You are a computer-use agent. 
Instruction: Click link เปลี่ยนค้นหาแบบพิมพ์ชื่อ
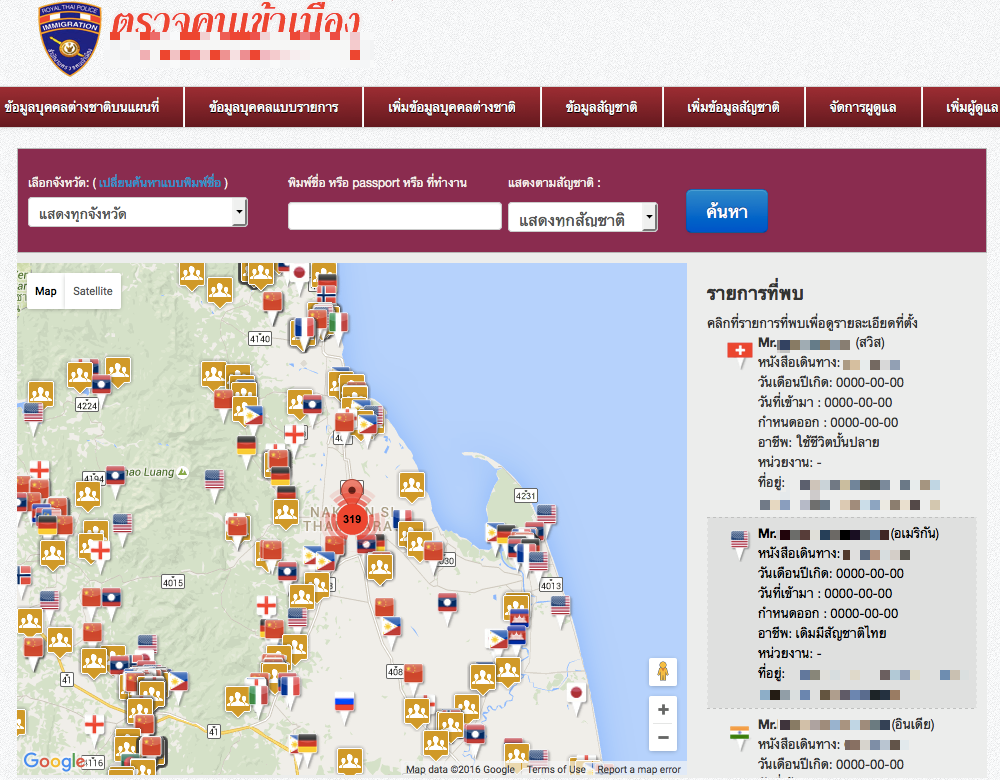pos(160,183)
